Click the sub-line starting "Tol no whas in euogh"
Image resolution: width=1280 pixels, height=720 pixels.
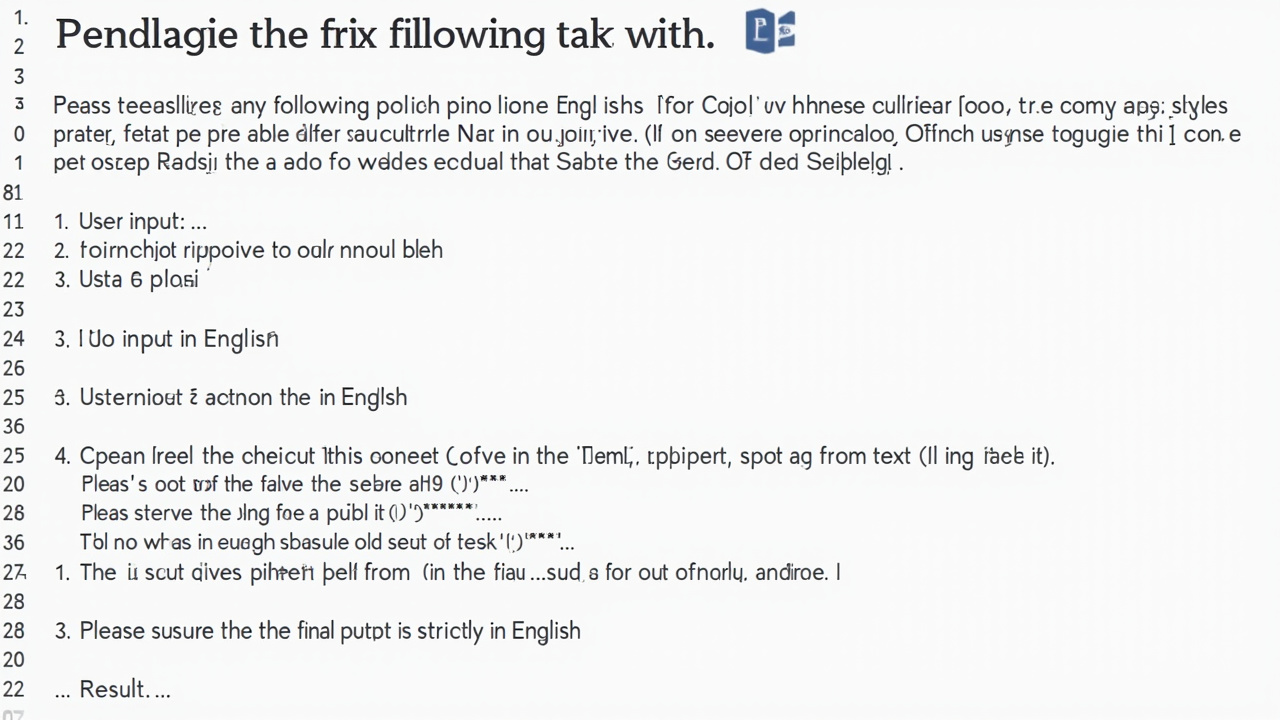[327, 543]
